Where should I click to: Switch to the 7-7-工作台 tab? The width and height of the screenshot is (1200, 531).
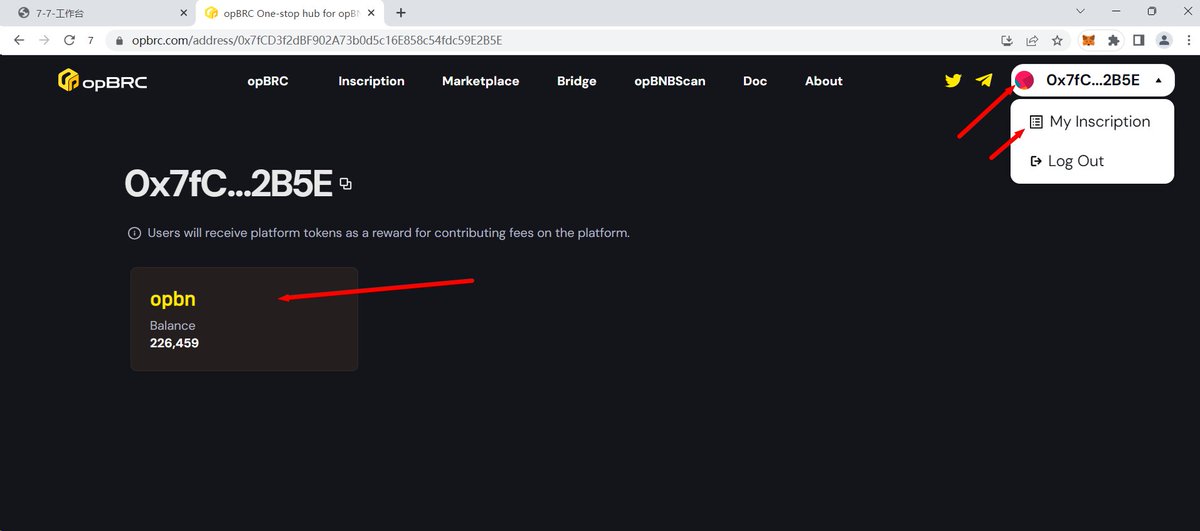click(100, 13)
